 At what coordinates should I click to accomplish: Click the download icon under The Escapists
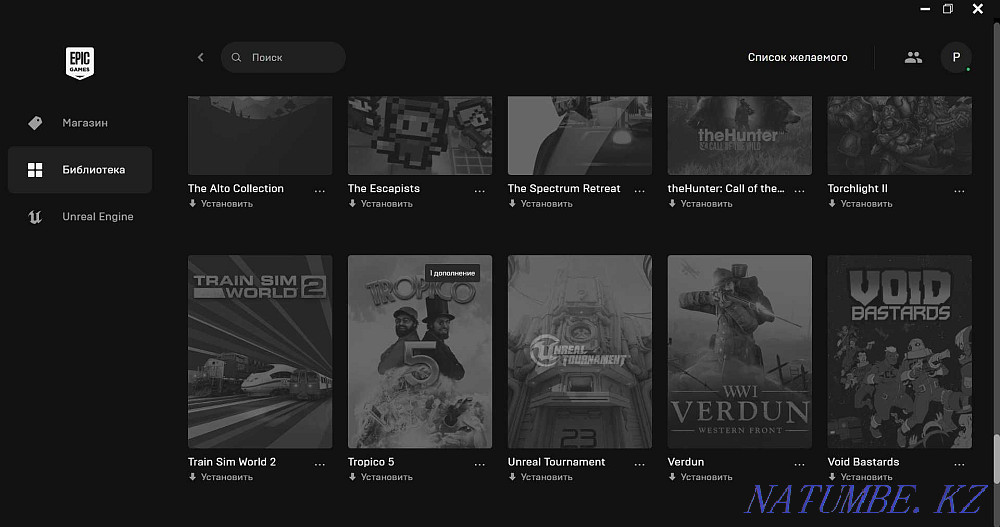coord(353,204)
